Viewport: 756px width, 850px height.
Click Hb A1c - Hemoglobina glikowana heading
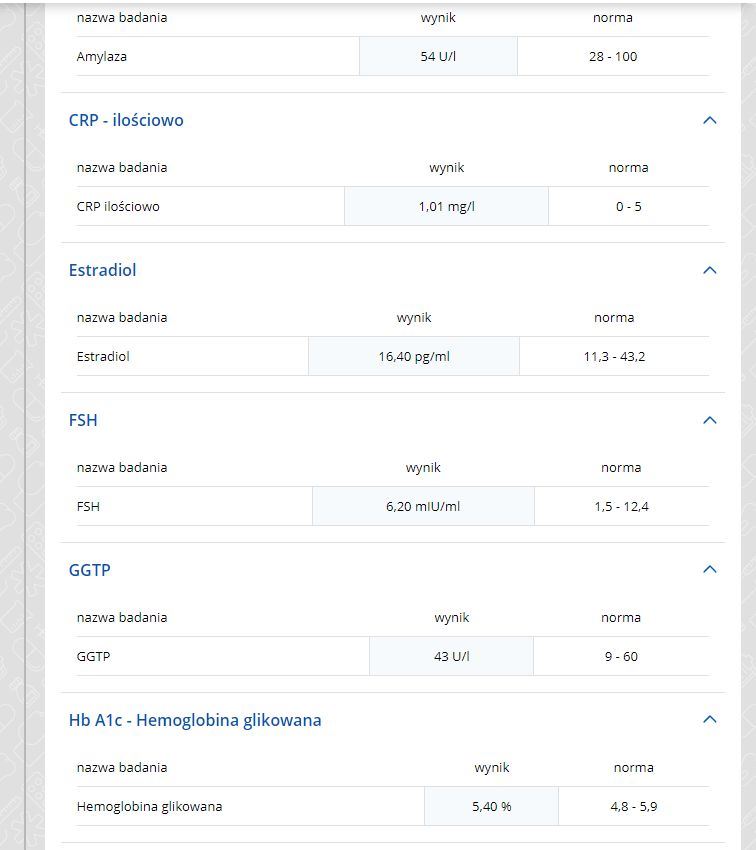[x=195, y=720]
